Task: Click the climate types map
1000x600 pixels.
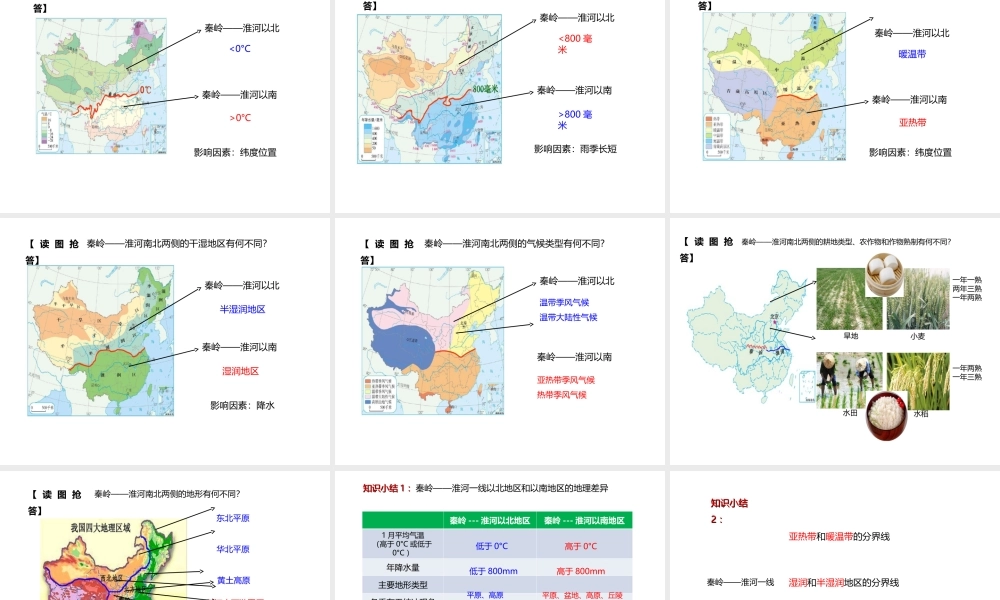Action: pyautogui.click(x=433, y=340)
